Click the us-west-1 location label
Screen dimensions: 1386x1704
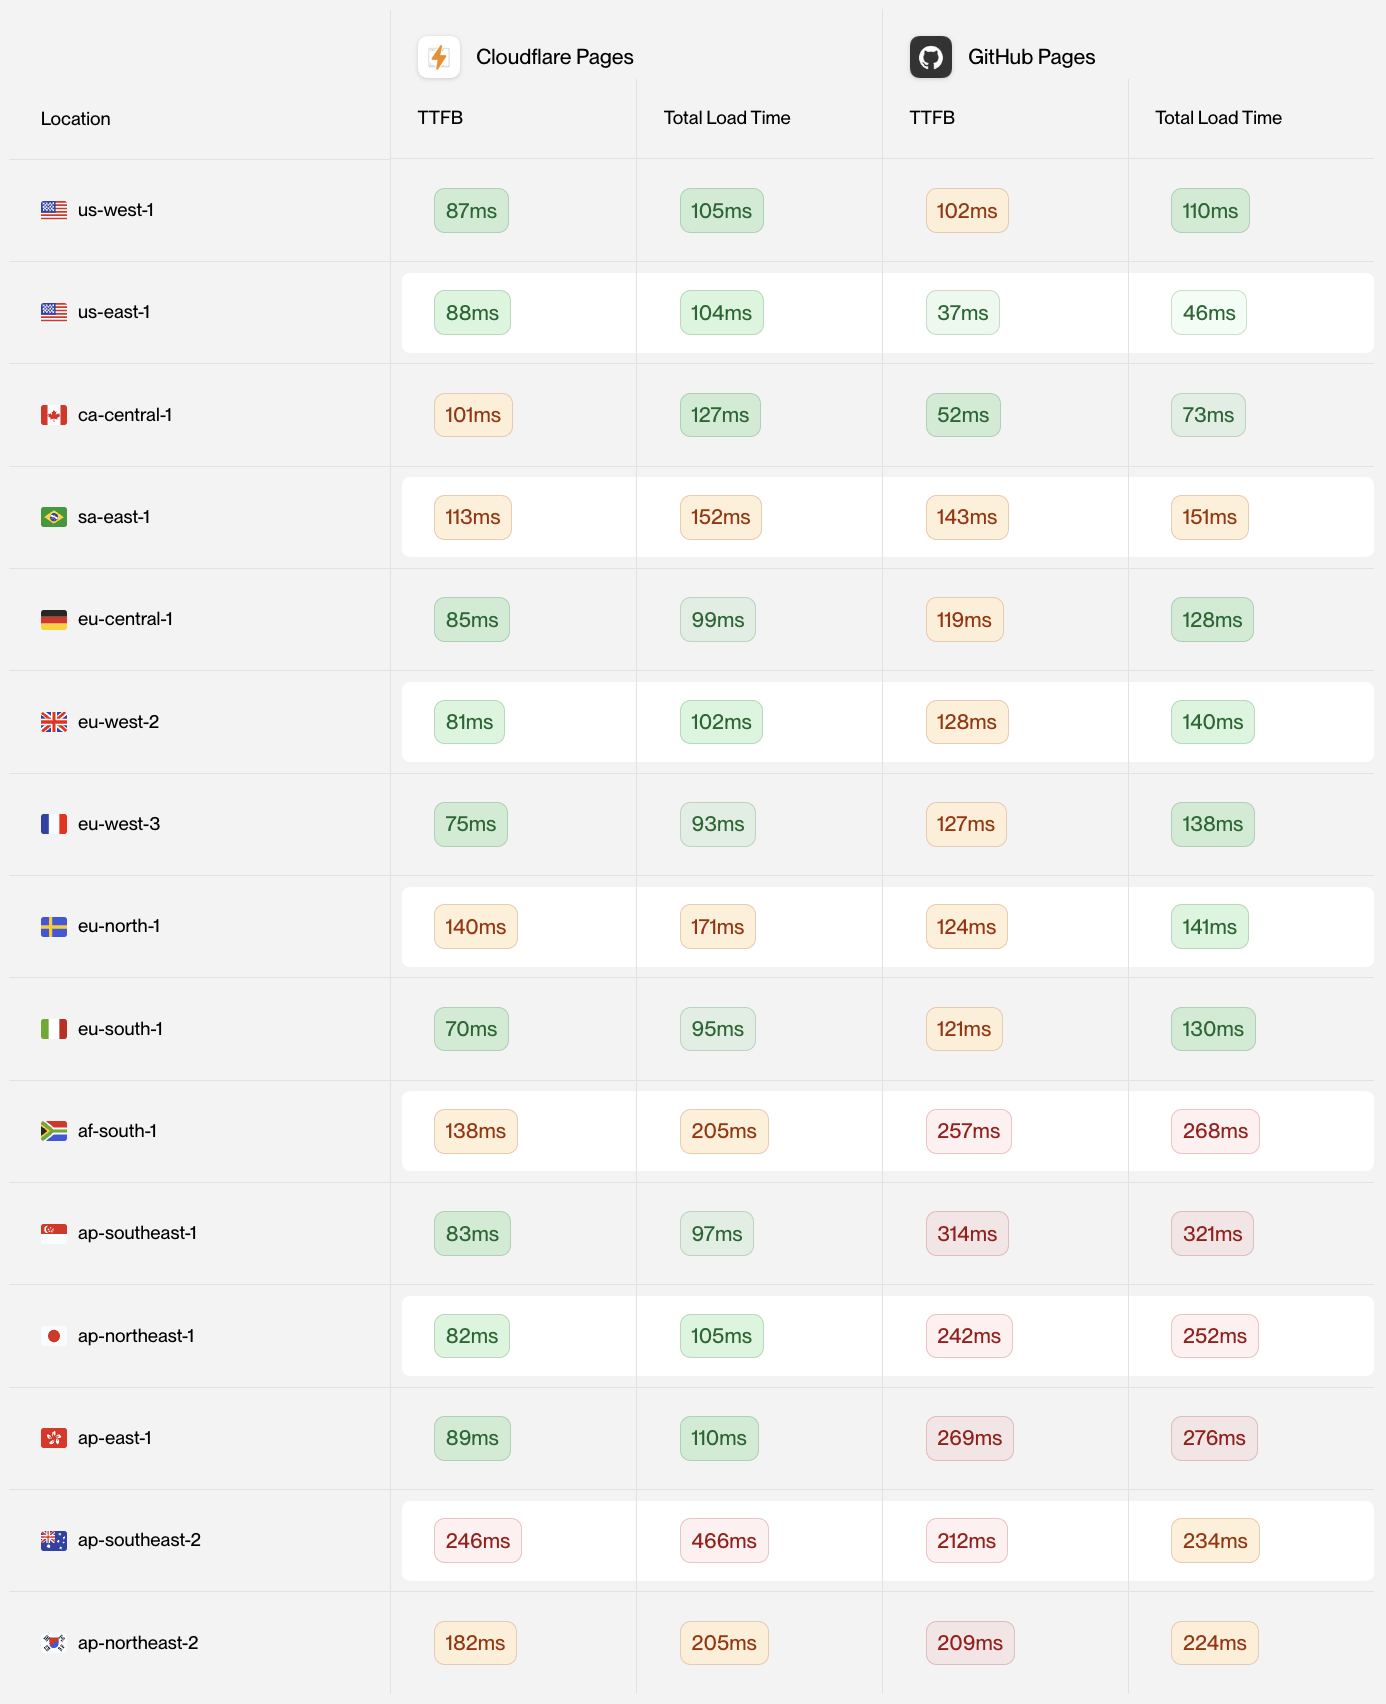[x=116, y=210]
